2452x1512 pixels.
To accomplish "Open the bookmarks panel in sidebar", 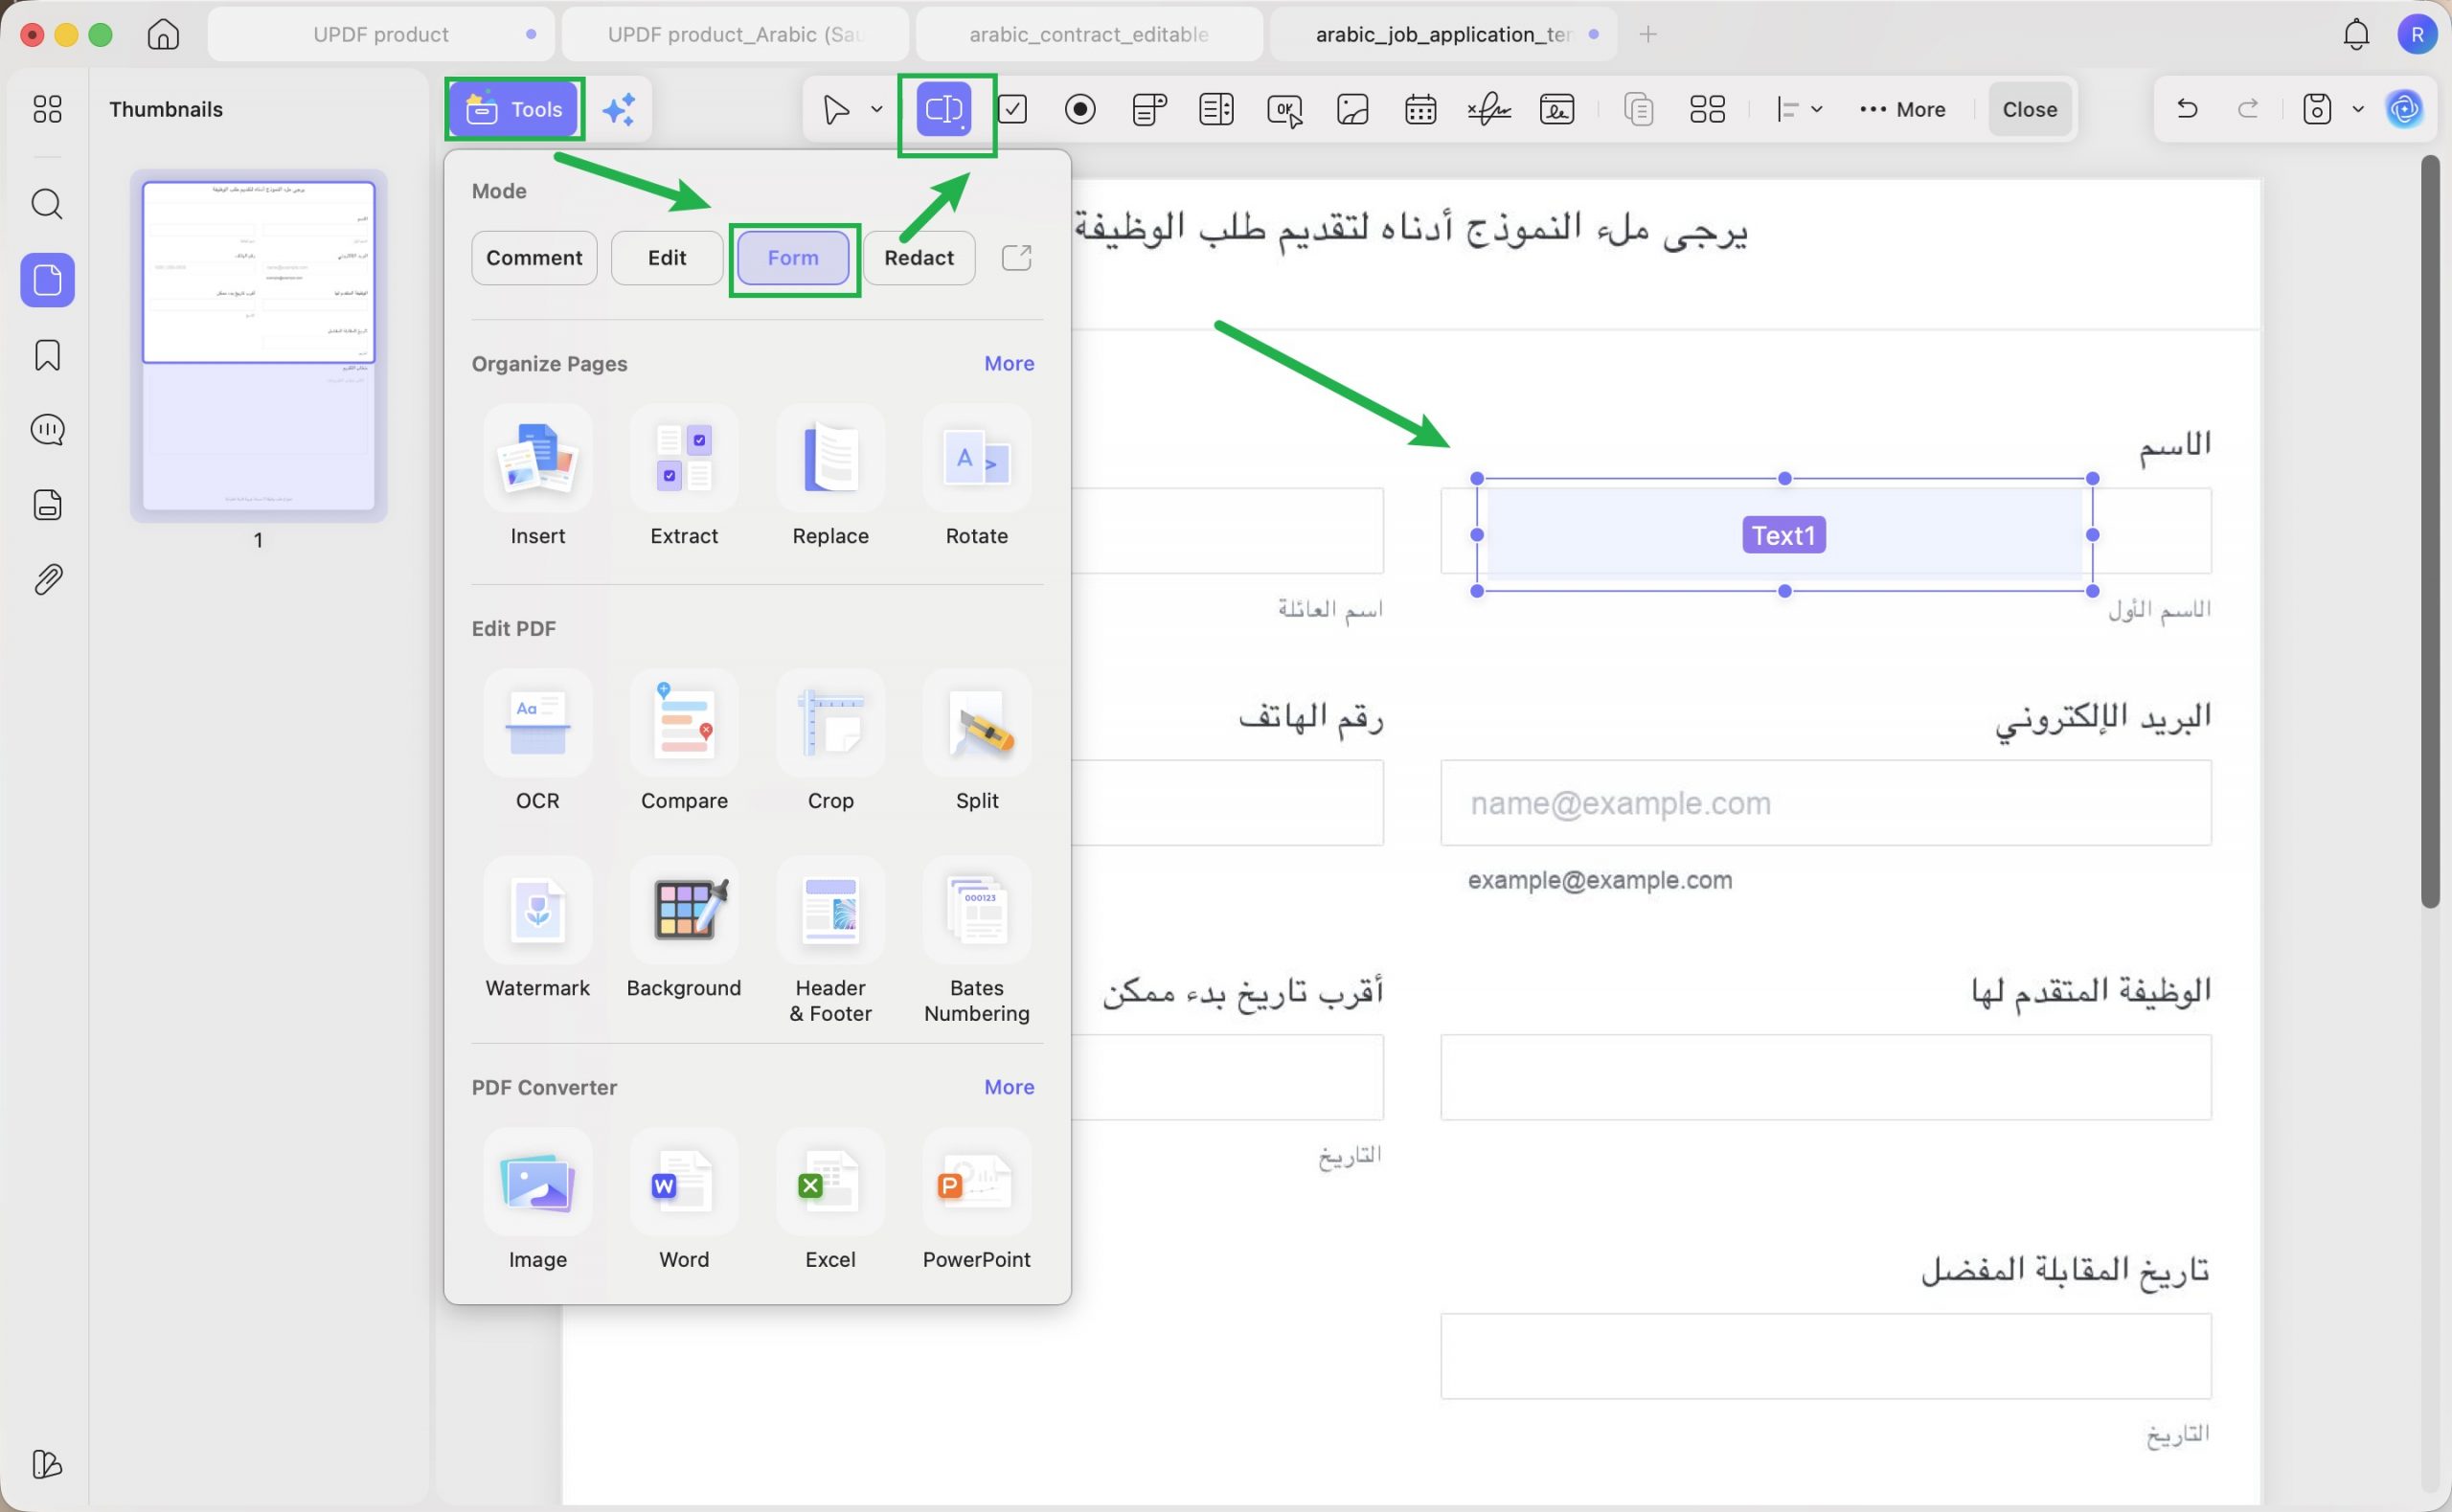I will point(47,355).
